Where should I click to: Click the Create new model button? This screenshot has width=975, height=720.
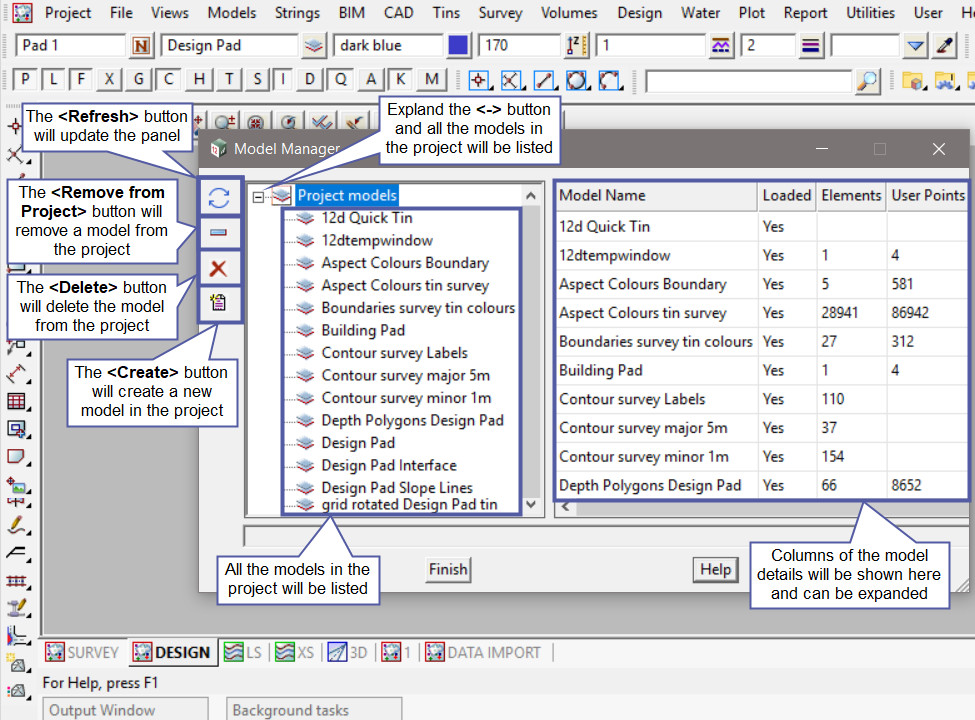pyautogui.click(x=218, y=304)
